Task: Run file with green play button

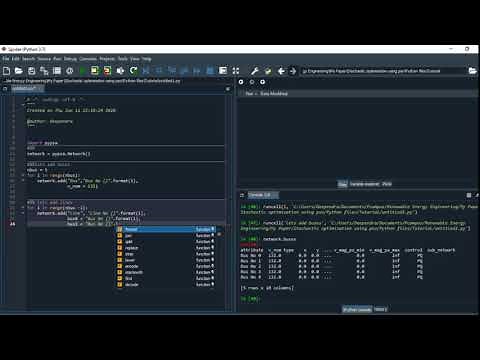Action: point(83,71)
